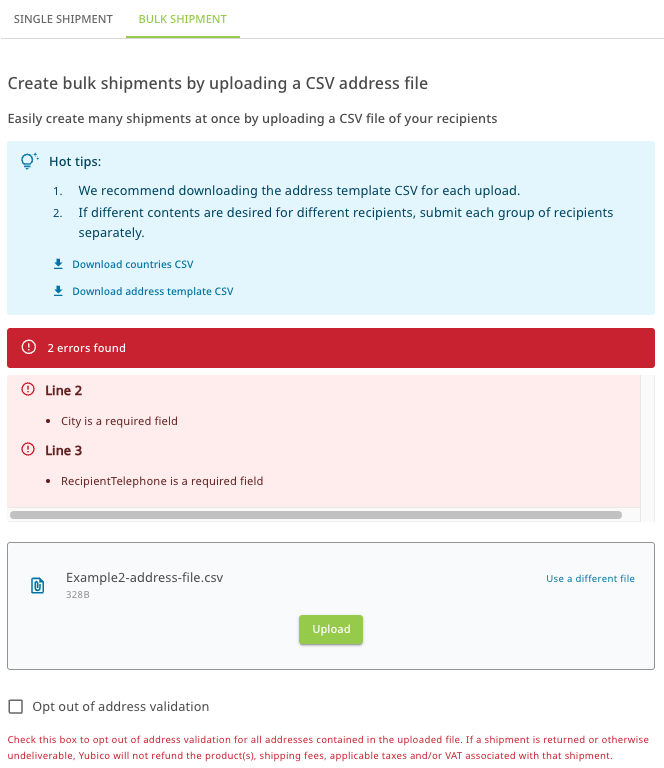This screenshot has width=664, height=768.
Task: Click download icon beside countries CSV
Action: [x=59, y=264]
